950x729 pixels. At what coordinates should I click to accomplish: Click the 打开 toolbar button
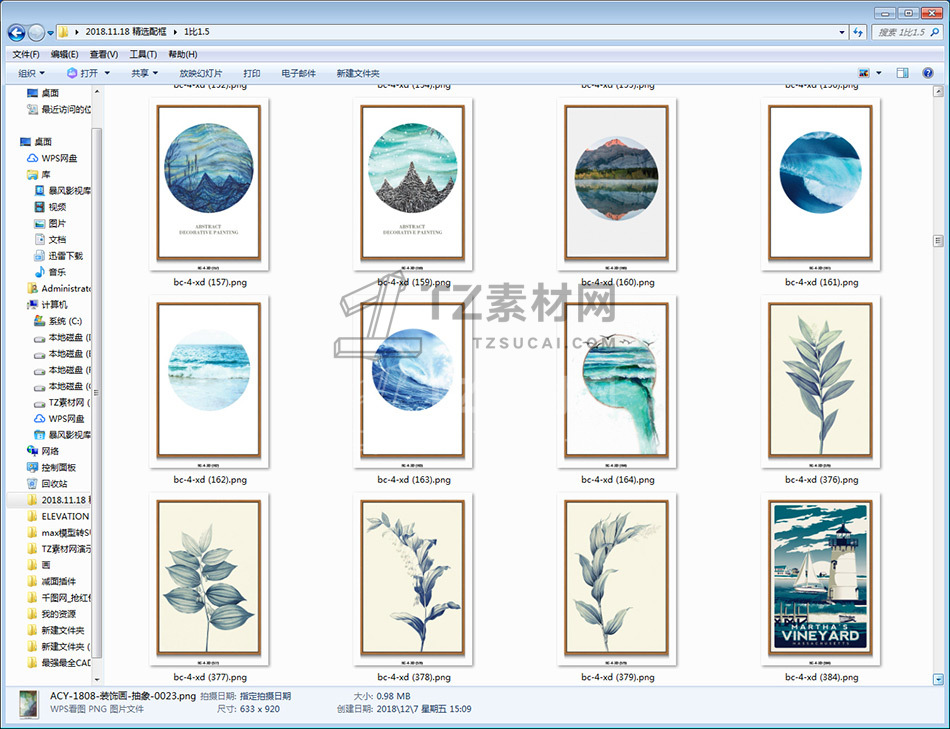[82, 73]
